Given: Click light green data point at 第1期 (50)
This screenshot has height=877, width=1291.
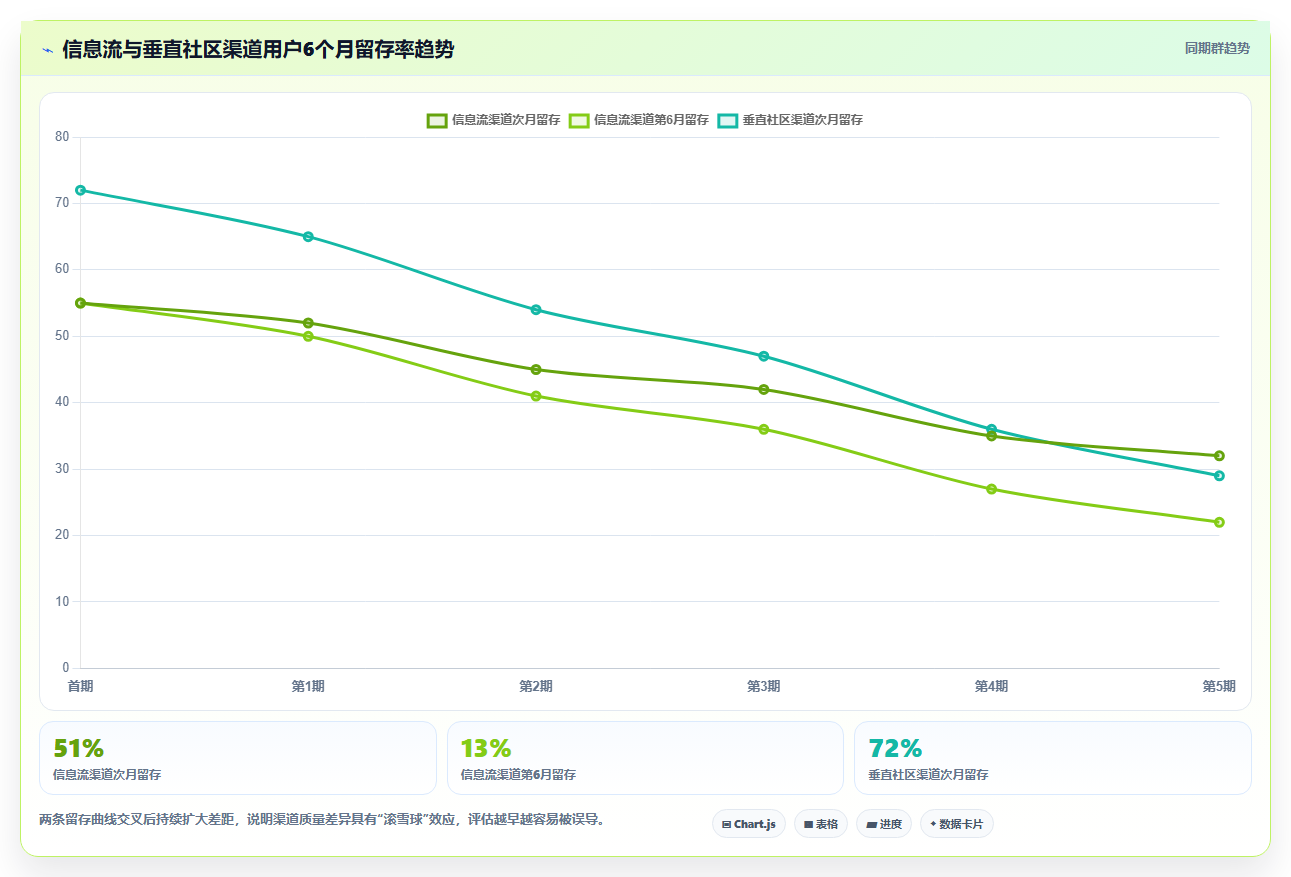Looking at the screenshot, I should [x=308, y=336].
